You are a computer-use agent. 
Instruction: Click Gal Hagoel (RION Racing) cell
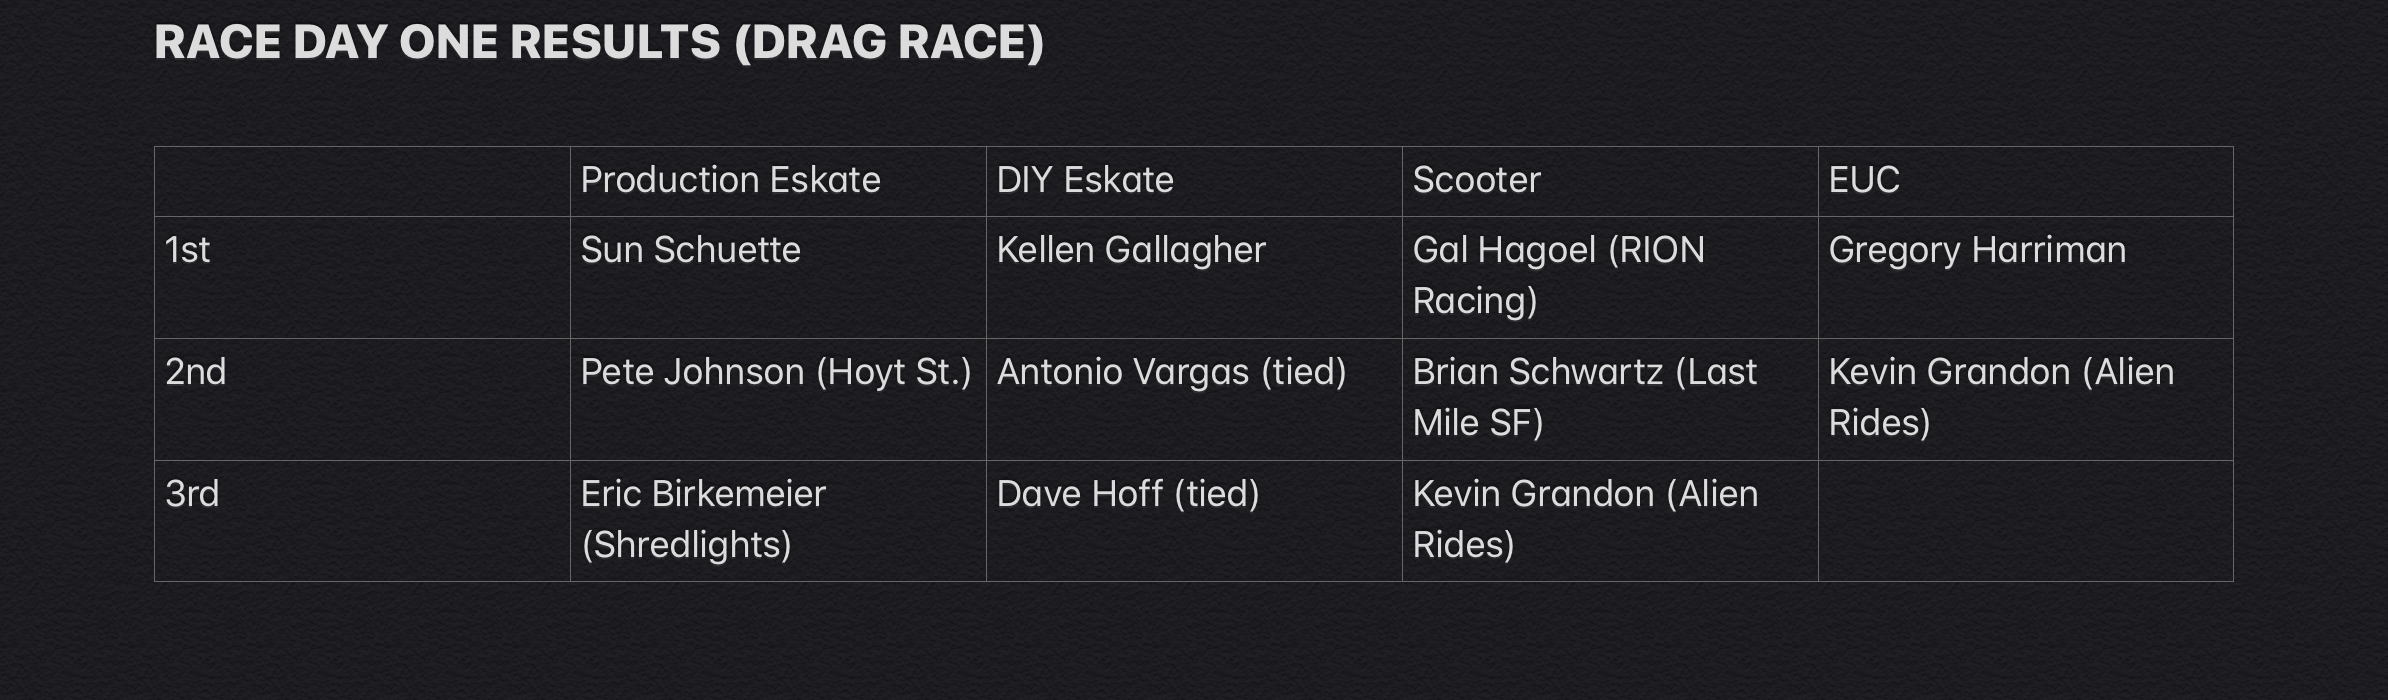[1610, 277]
